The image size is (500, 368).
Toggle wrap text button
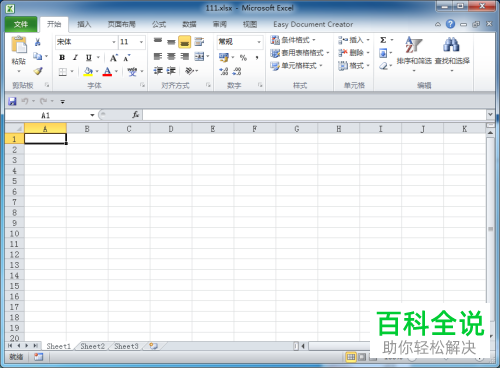pyautogui.click(x=199, y=42)
